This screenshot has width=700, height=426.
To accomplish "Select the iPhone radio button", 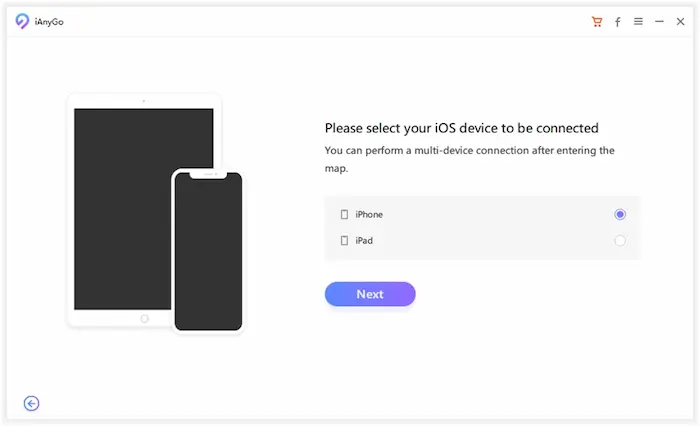I will pos(620,214).
